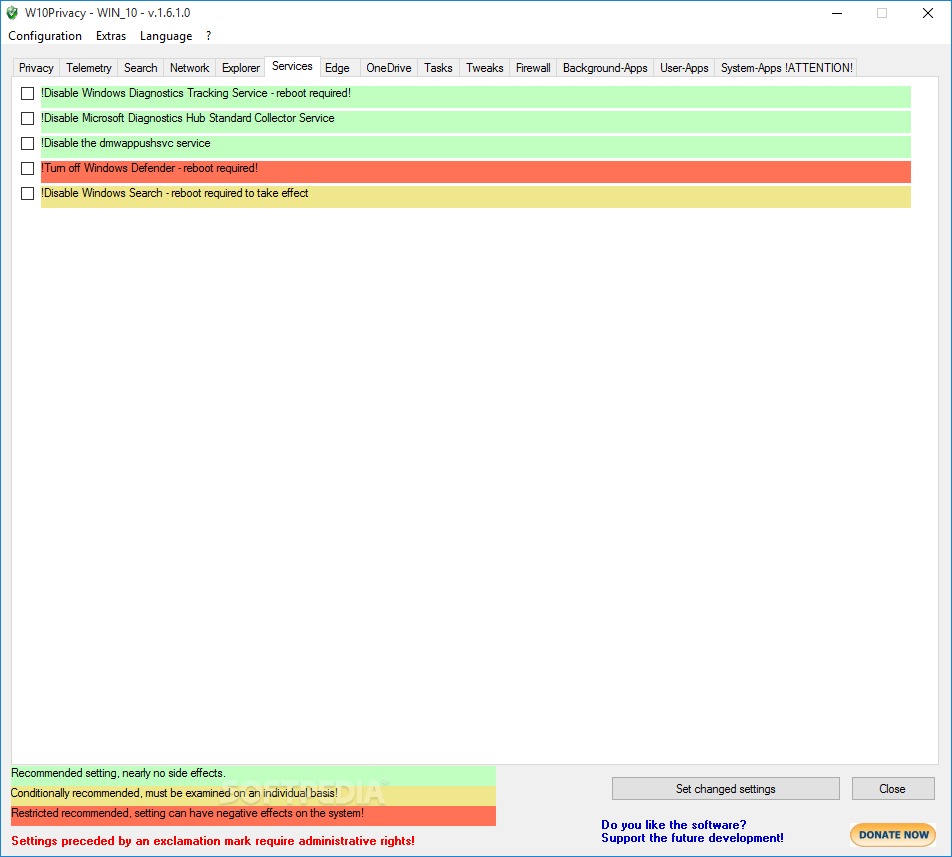Click the yellow Conditionally recommended legend row
The width and height of the screenshot is (952, 857).
tap(253, 796)
